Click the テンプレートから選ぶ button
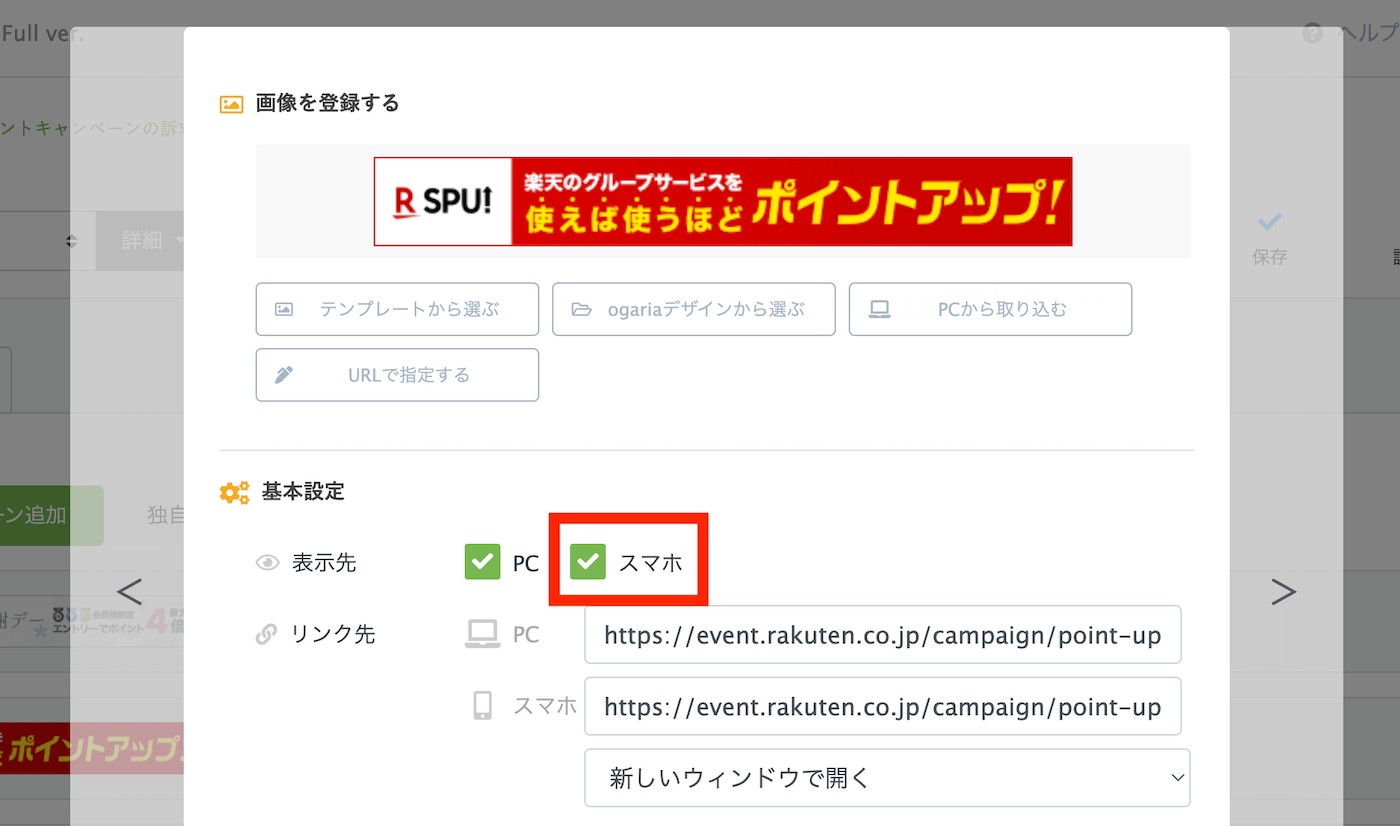1400x826 pixels. point(397,309)
